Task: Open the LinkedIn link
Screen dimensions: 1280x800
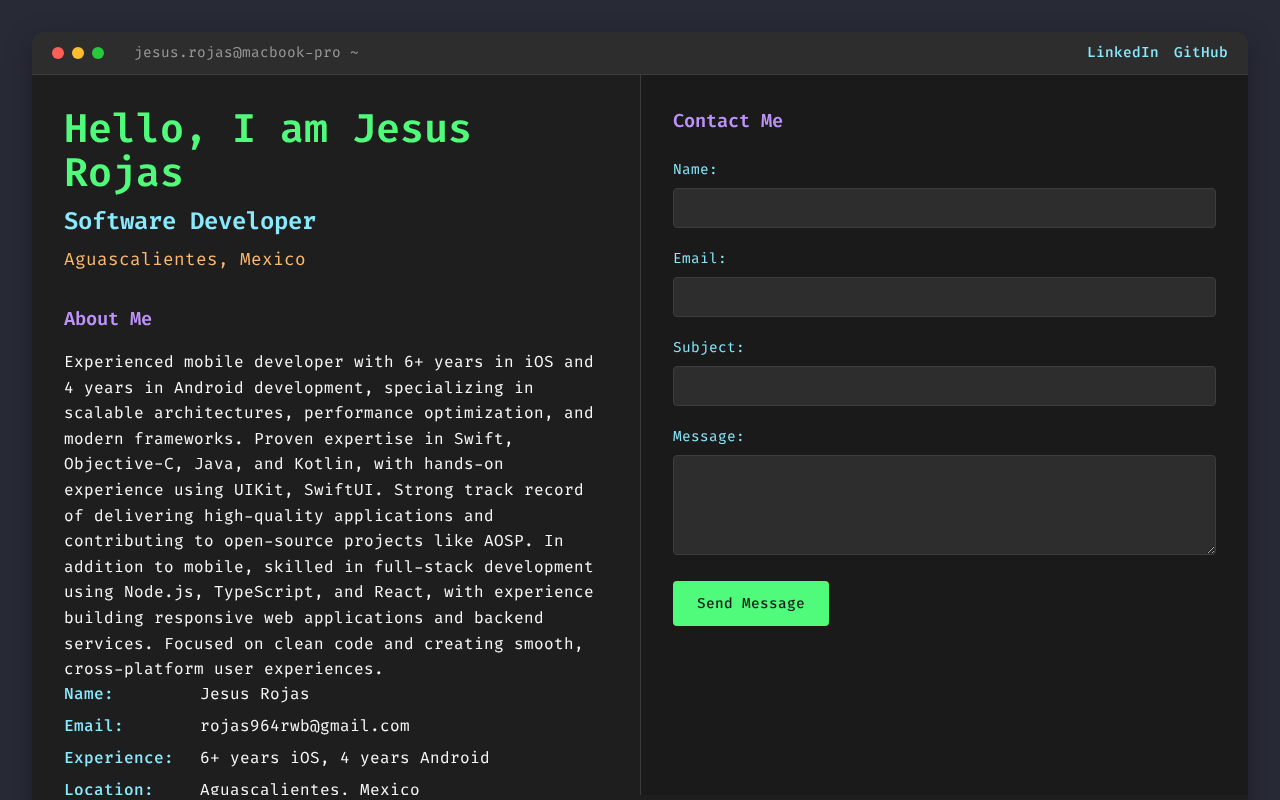Action: 1122,53
